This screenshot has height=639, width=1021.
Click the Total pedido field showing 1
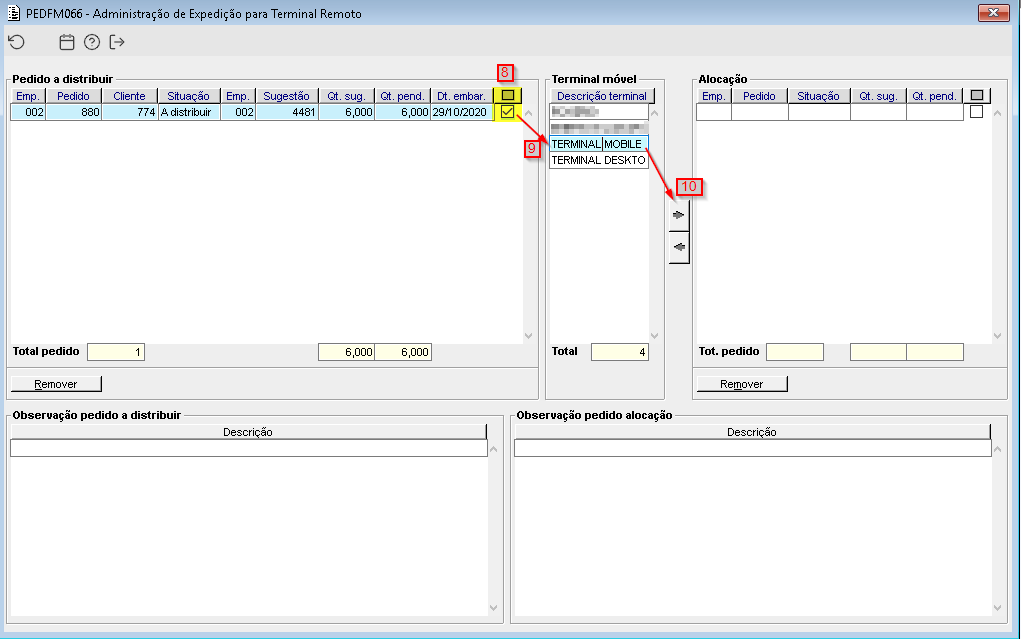[116, 352]
